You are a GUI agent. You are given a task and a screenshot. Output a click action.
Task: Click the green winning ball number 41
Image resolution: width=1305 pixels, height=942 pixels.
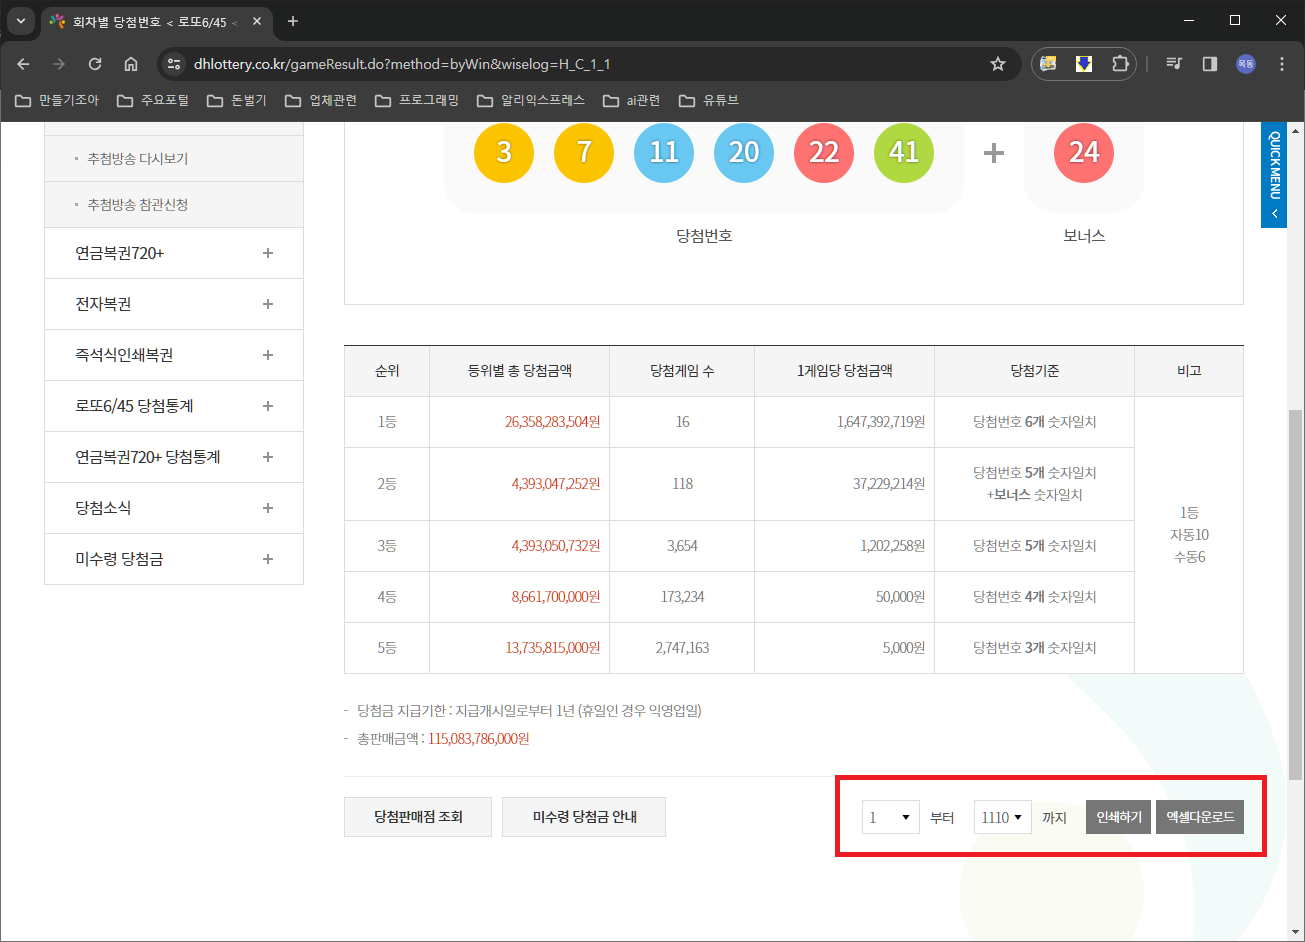[x=904, y=152]
